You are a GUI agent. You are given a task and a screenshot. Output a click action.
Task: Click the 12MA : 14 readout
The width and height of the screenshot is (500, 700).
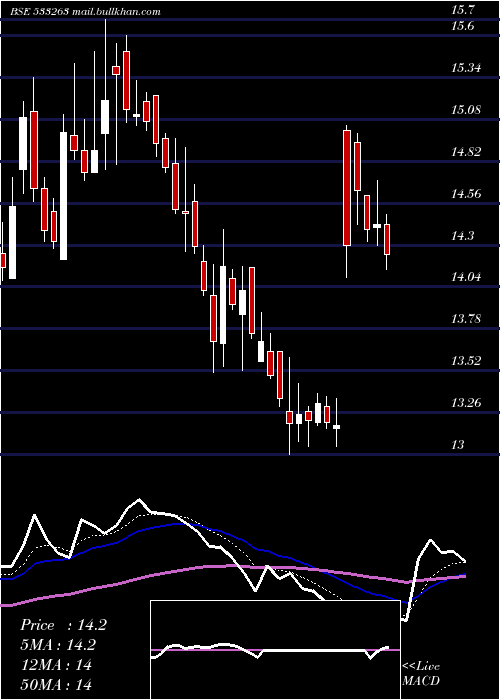(x=55, y=665)
